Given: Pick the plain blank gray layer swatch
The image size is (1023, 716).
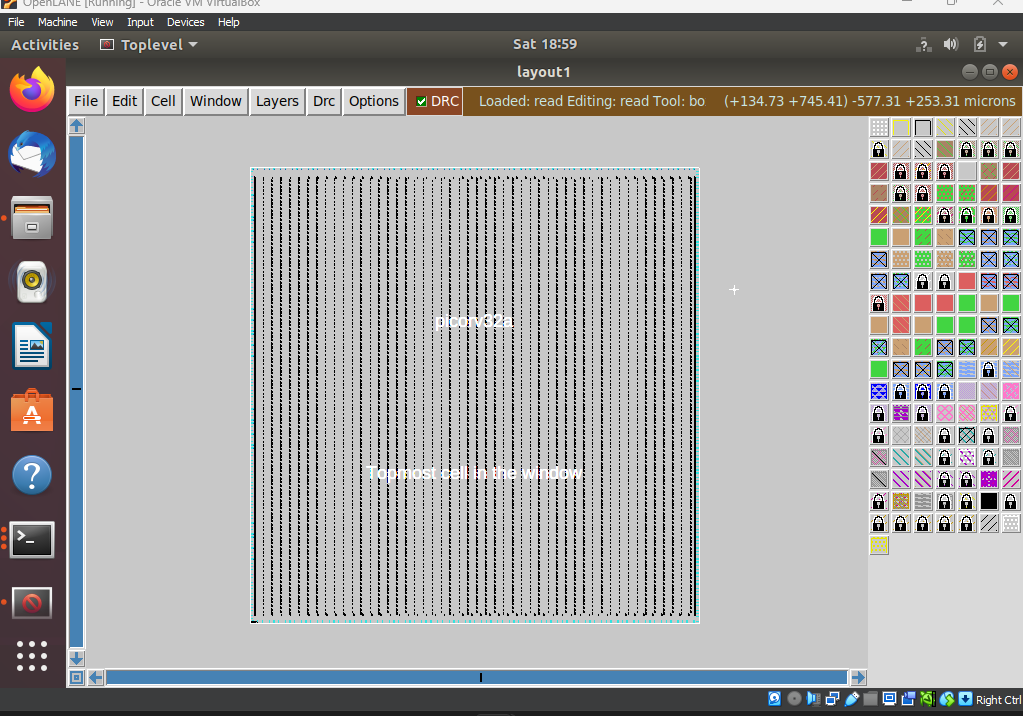Looking at the screenshot, I should (967, 171).
